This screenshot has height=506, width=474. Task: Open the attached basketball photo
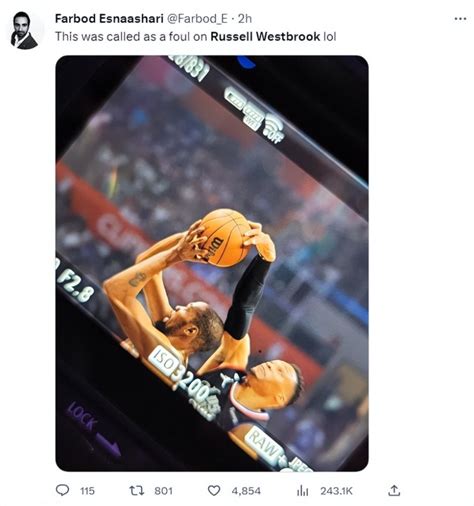pyautogui.click(x=212, y=263)
